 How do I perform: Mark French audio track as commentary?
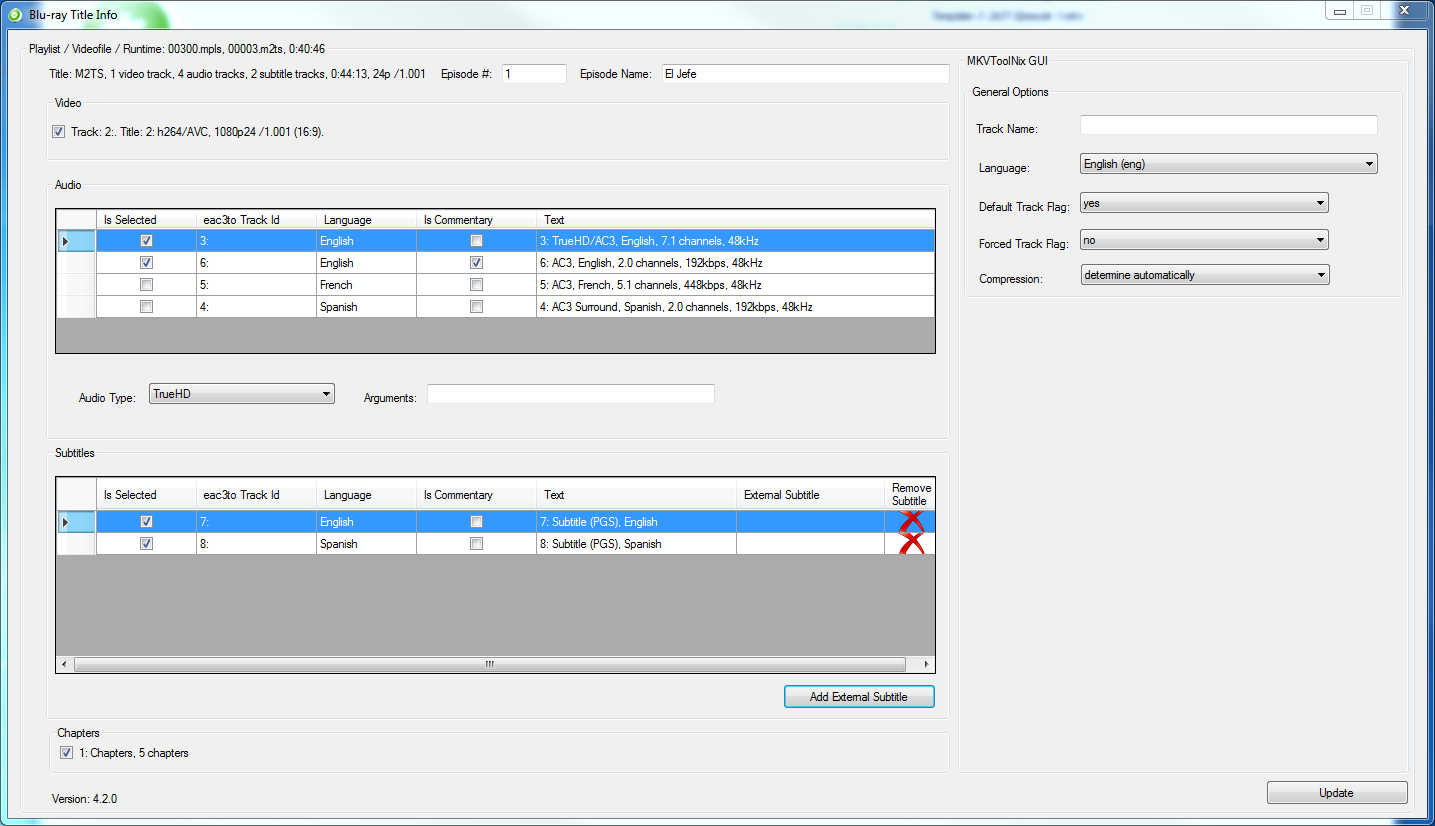[476, 285]
